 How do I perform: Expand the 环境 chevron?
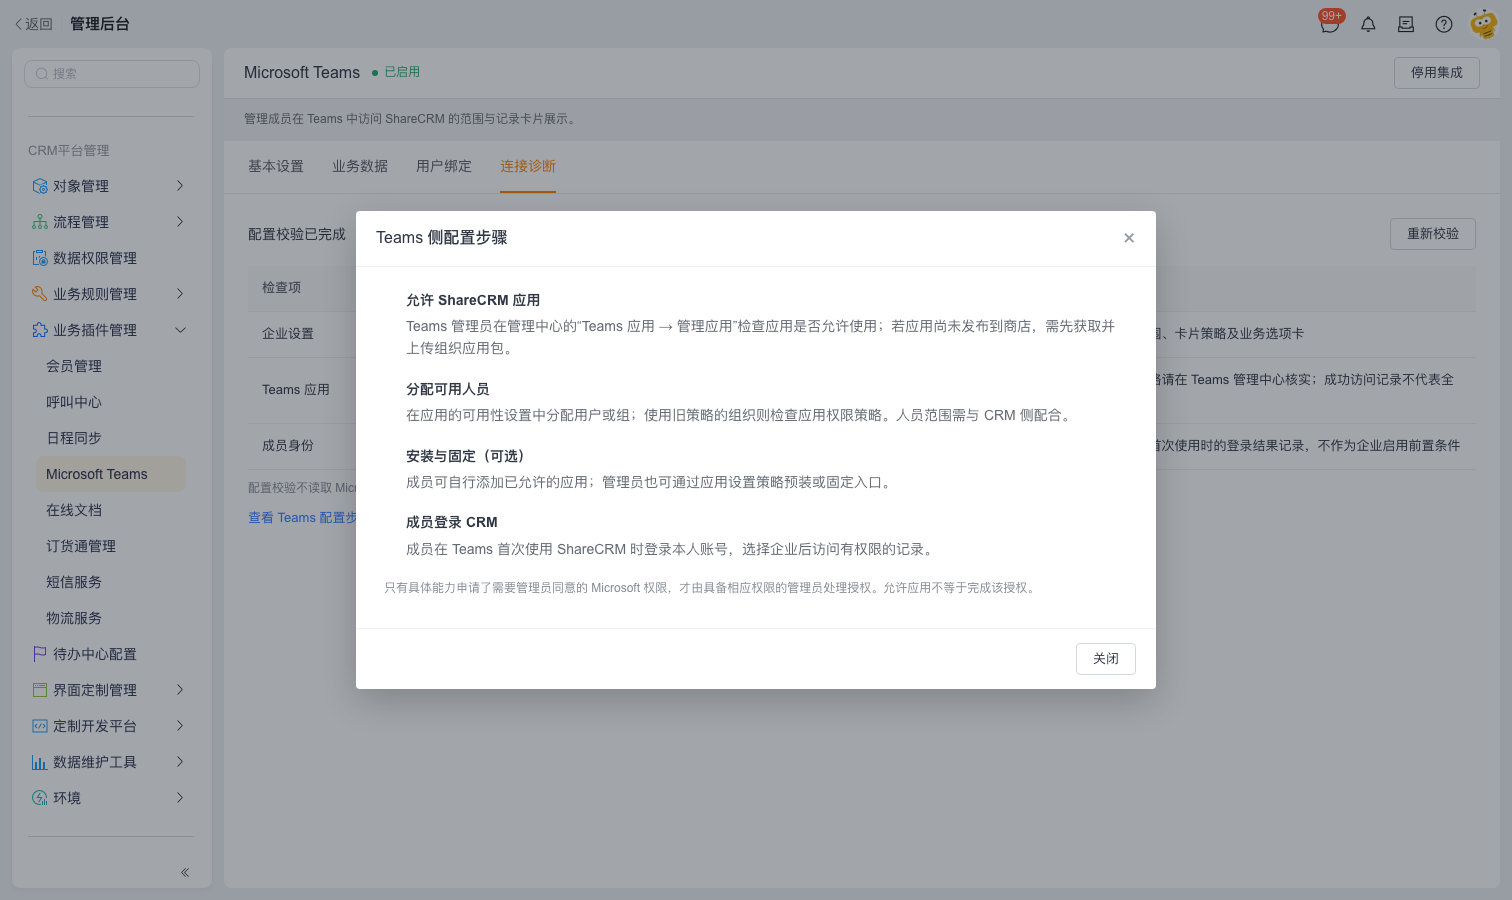click(x=180, y=798)
